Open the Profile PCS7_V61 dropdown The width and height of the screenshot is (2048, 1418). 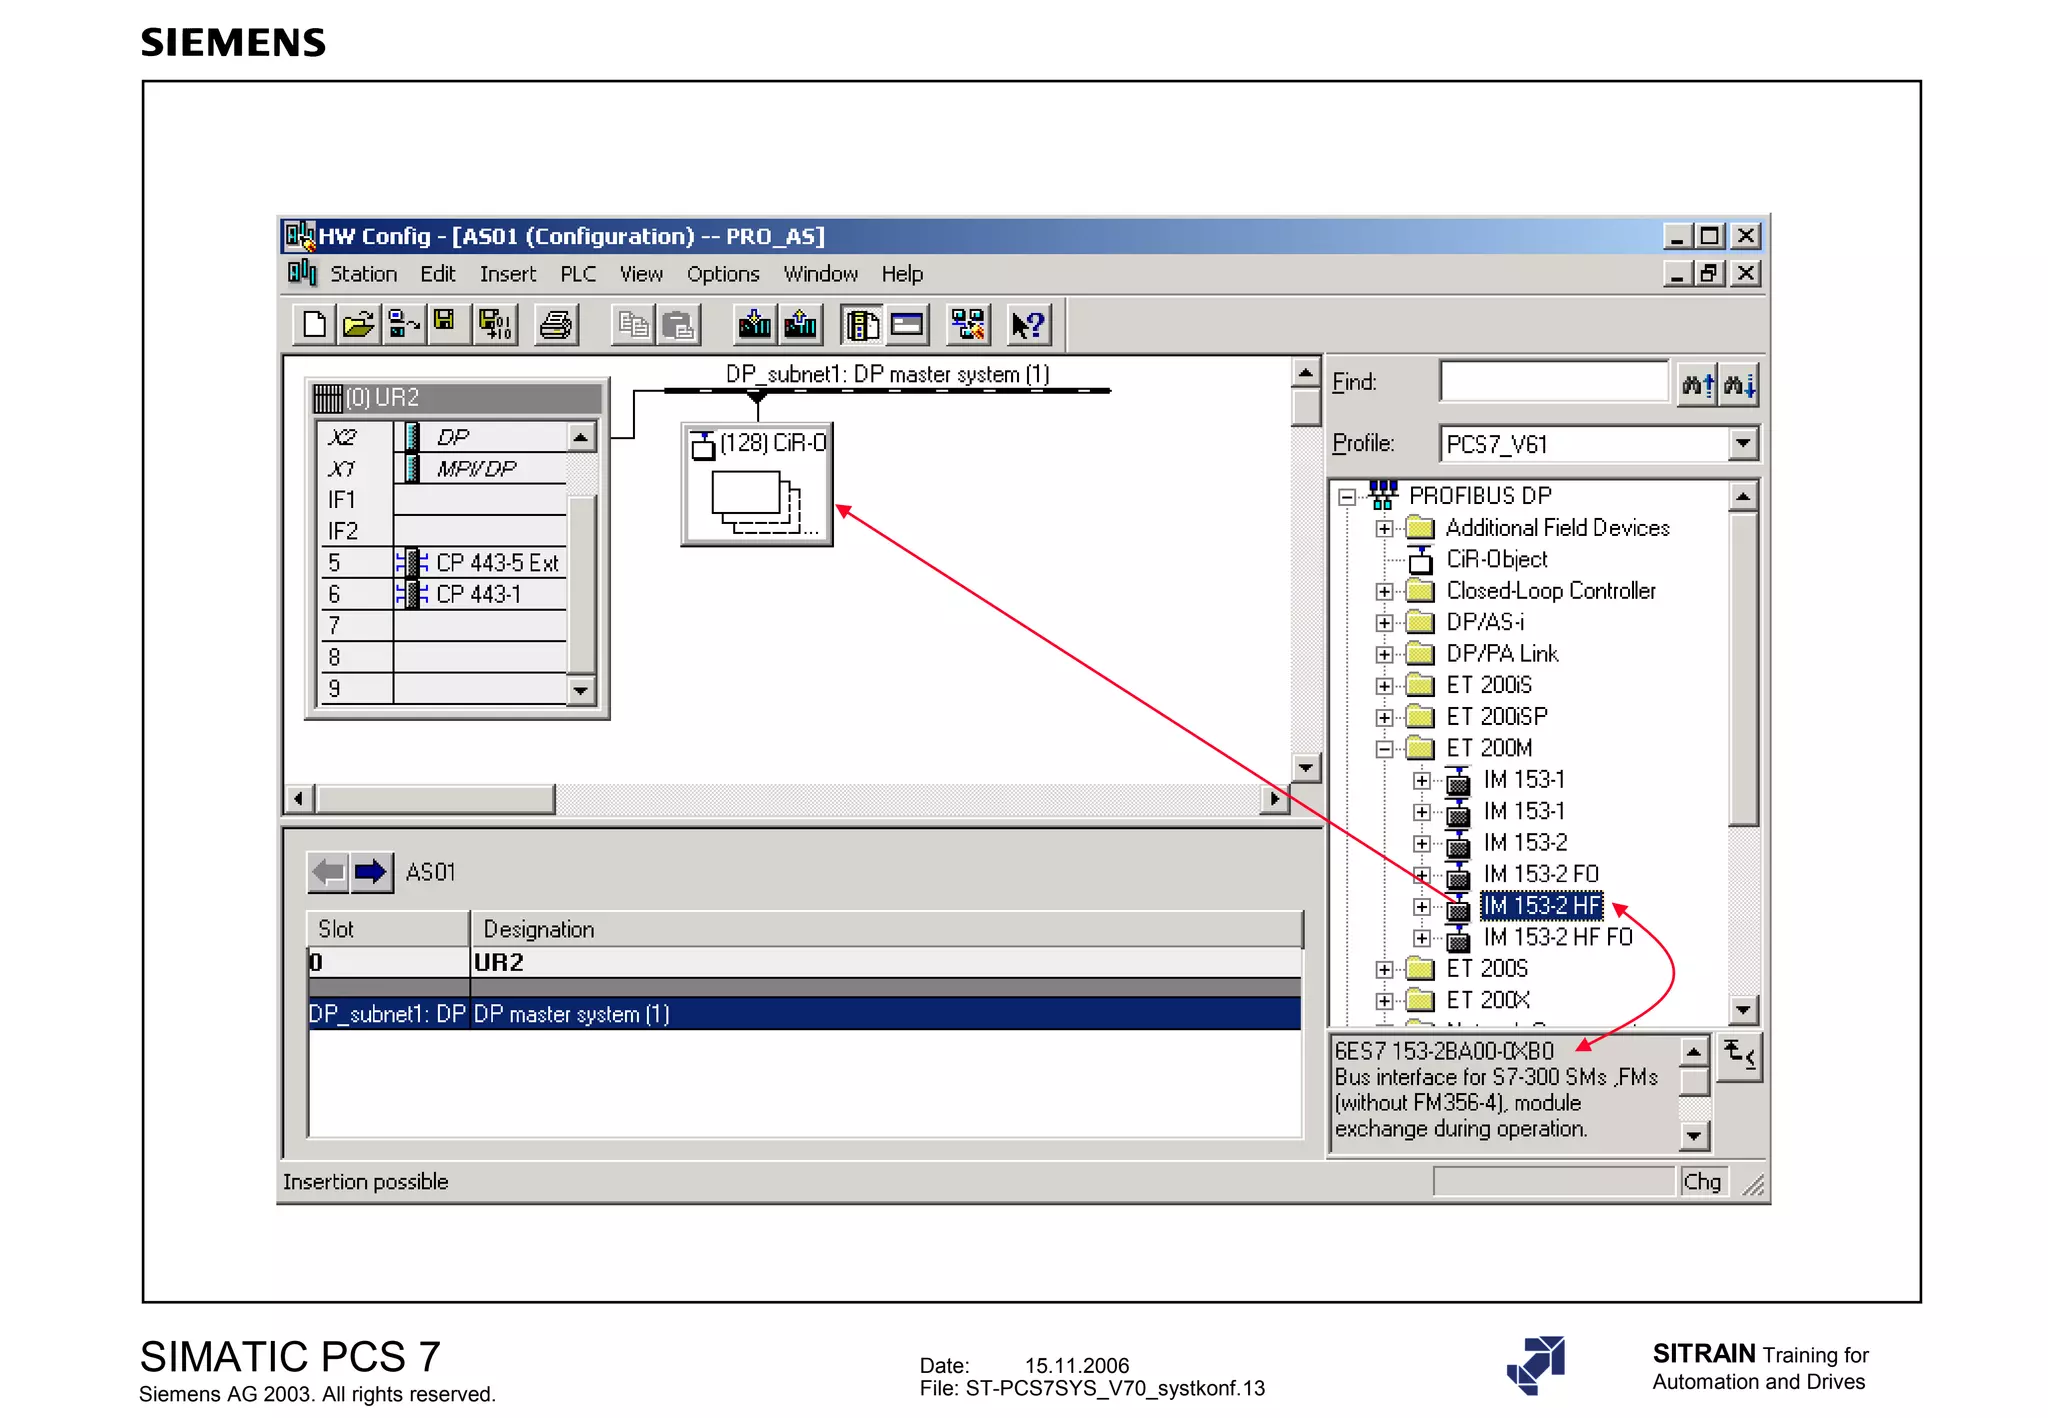point(1743,443)
